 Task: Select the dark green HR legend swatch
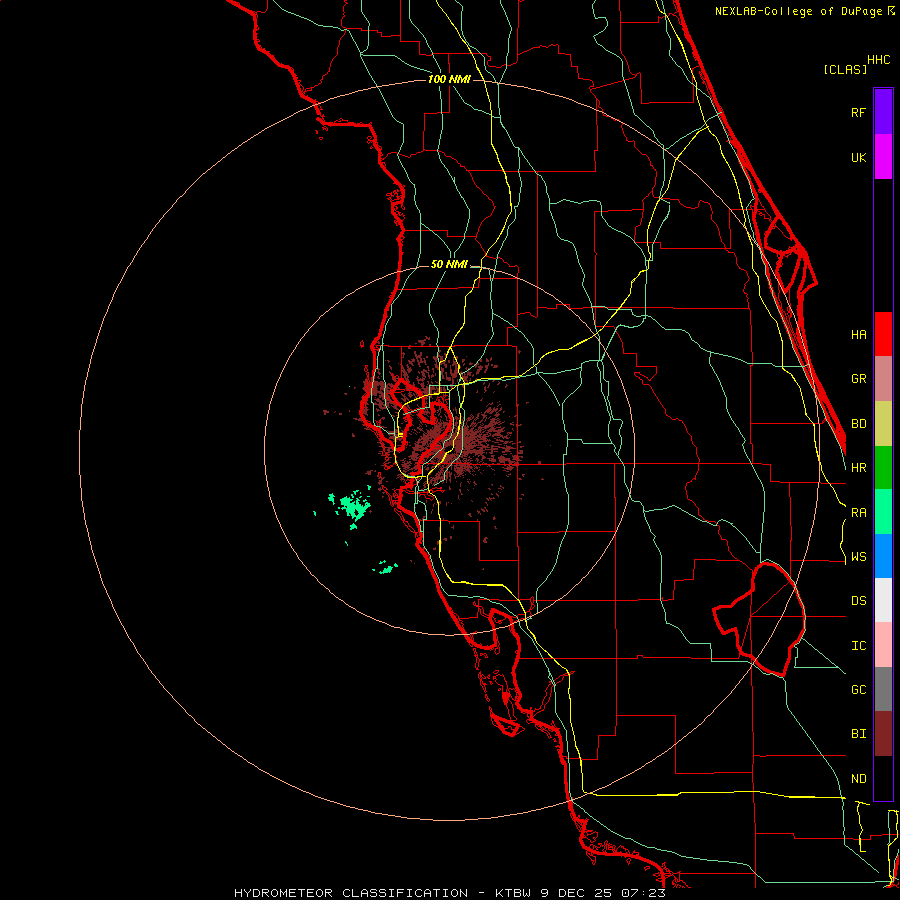click(x=883, y=467)
